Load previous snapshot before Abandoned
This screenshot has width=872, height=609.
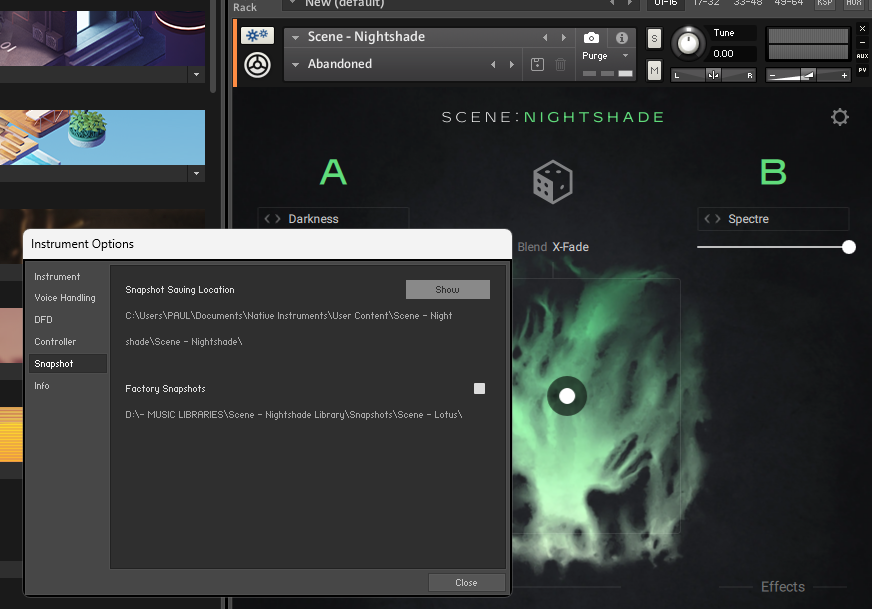(x=493, y=65)
